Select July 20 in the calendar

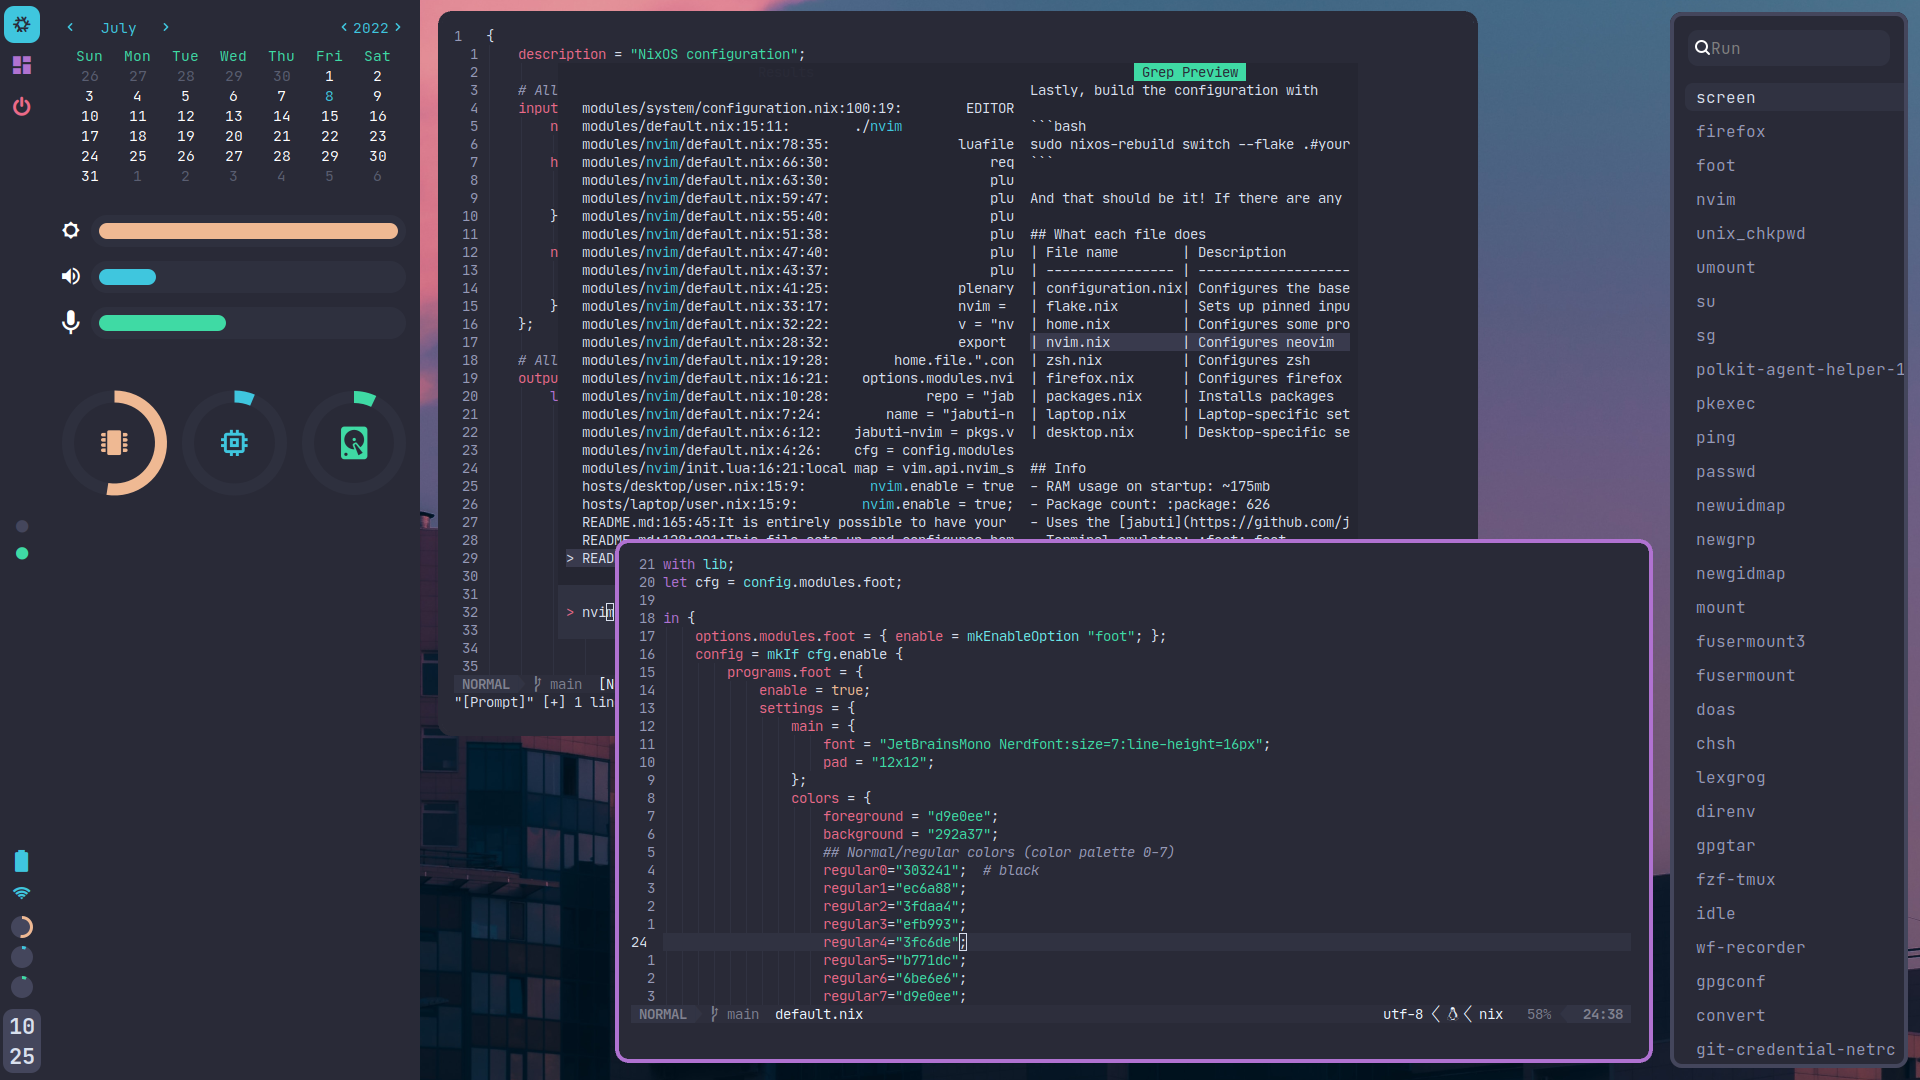point(233,136)
